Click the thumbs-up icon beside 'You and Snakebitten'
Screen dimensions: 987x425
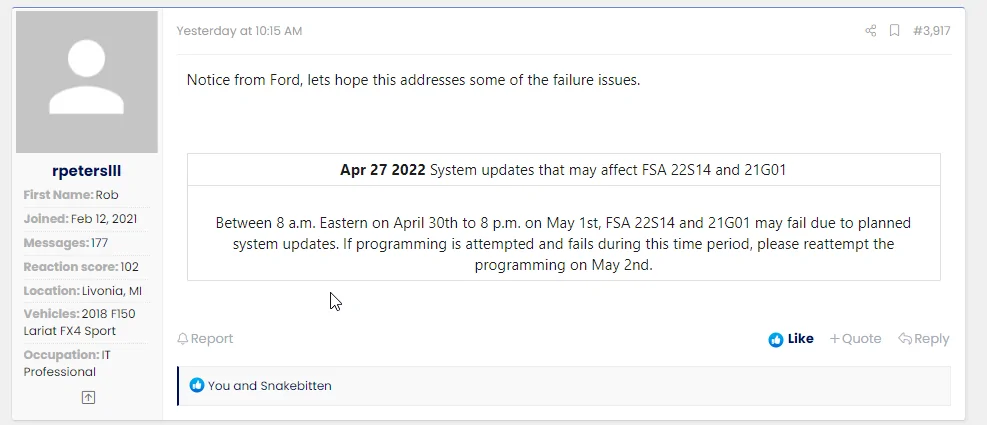[x=196, y=386]
